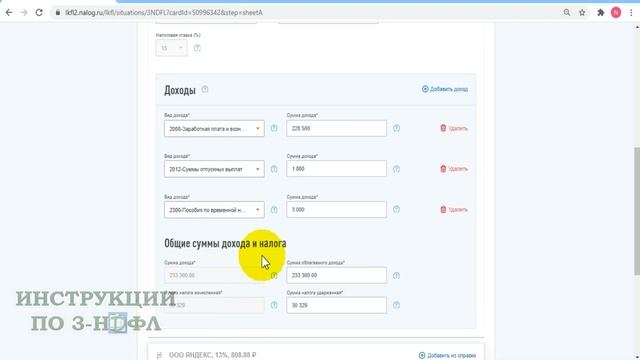The height and width of the screenshot is (360, 640).
Task: Bookmark the page with the star icon
Action: pyautogui.click(x=582, y=13)
